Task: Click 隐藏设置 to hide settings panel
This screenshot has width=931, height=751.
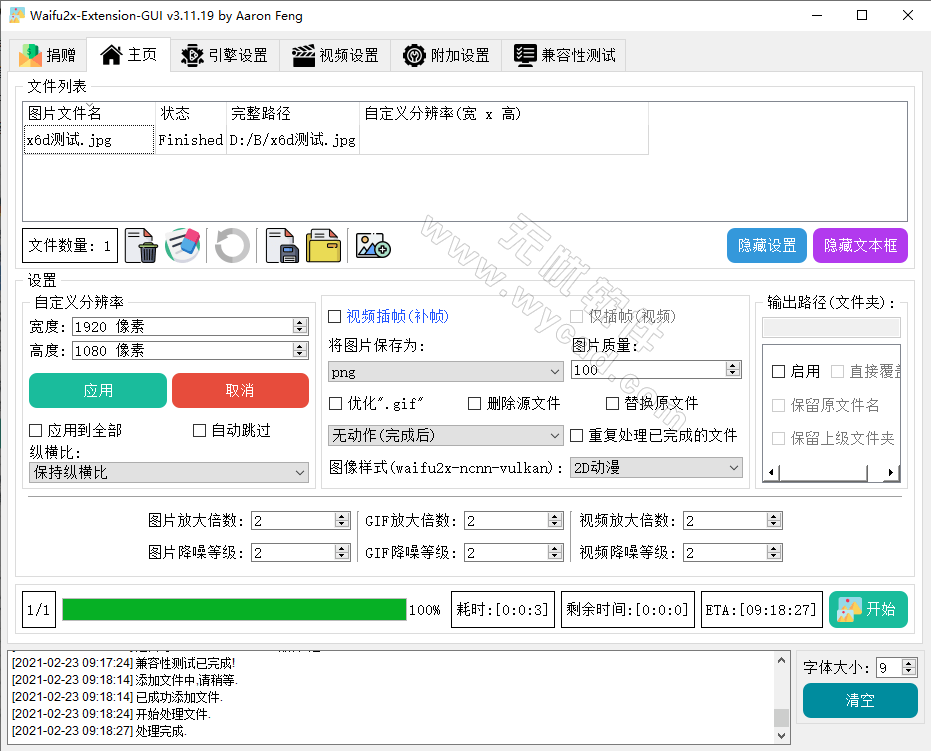Action: 766,245
